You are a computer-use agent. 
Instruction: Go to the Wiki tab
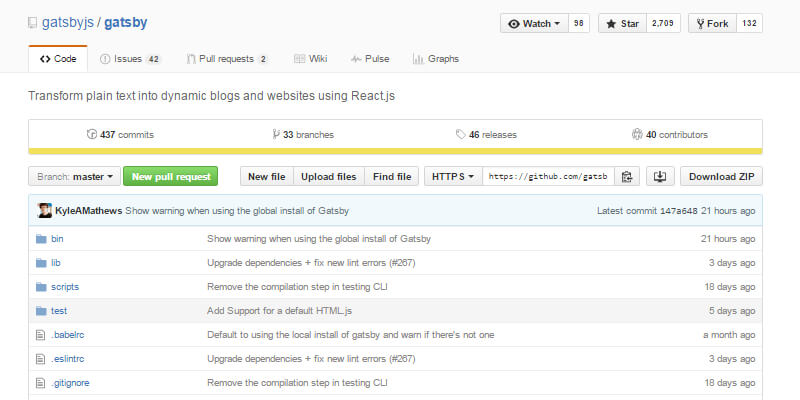pos(311,59)
